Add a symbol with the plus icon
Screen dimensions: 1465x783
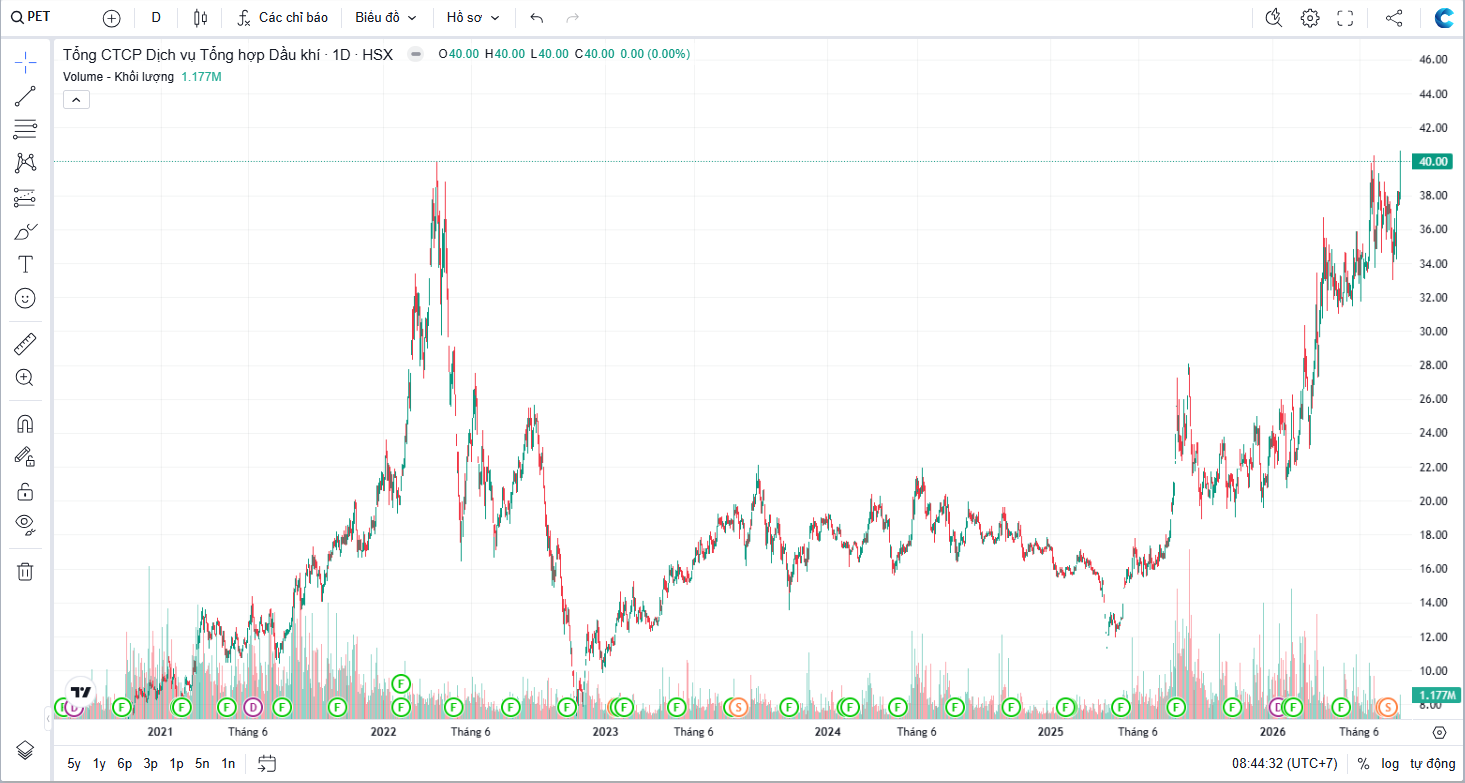point(111,18)
